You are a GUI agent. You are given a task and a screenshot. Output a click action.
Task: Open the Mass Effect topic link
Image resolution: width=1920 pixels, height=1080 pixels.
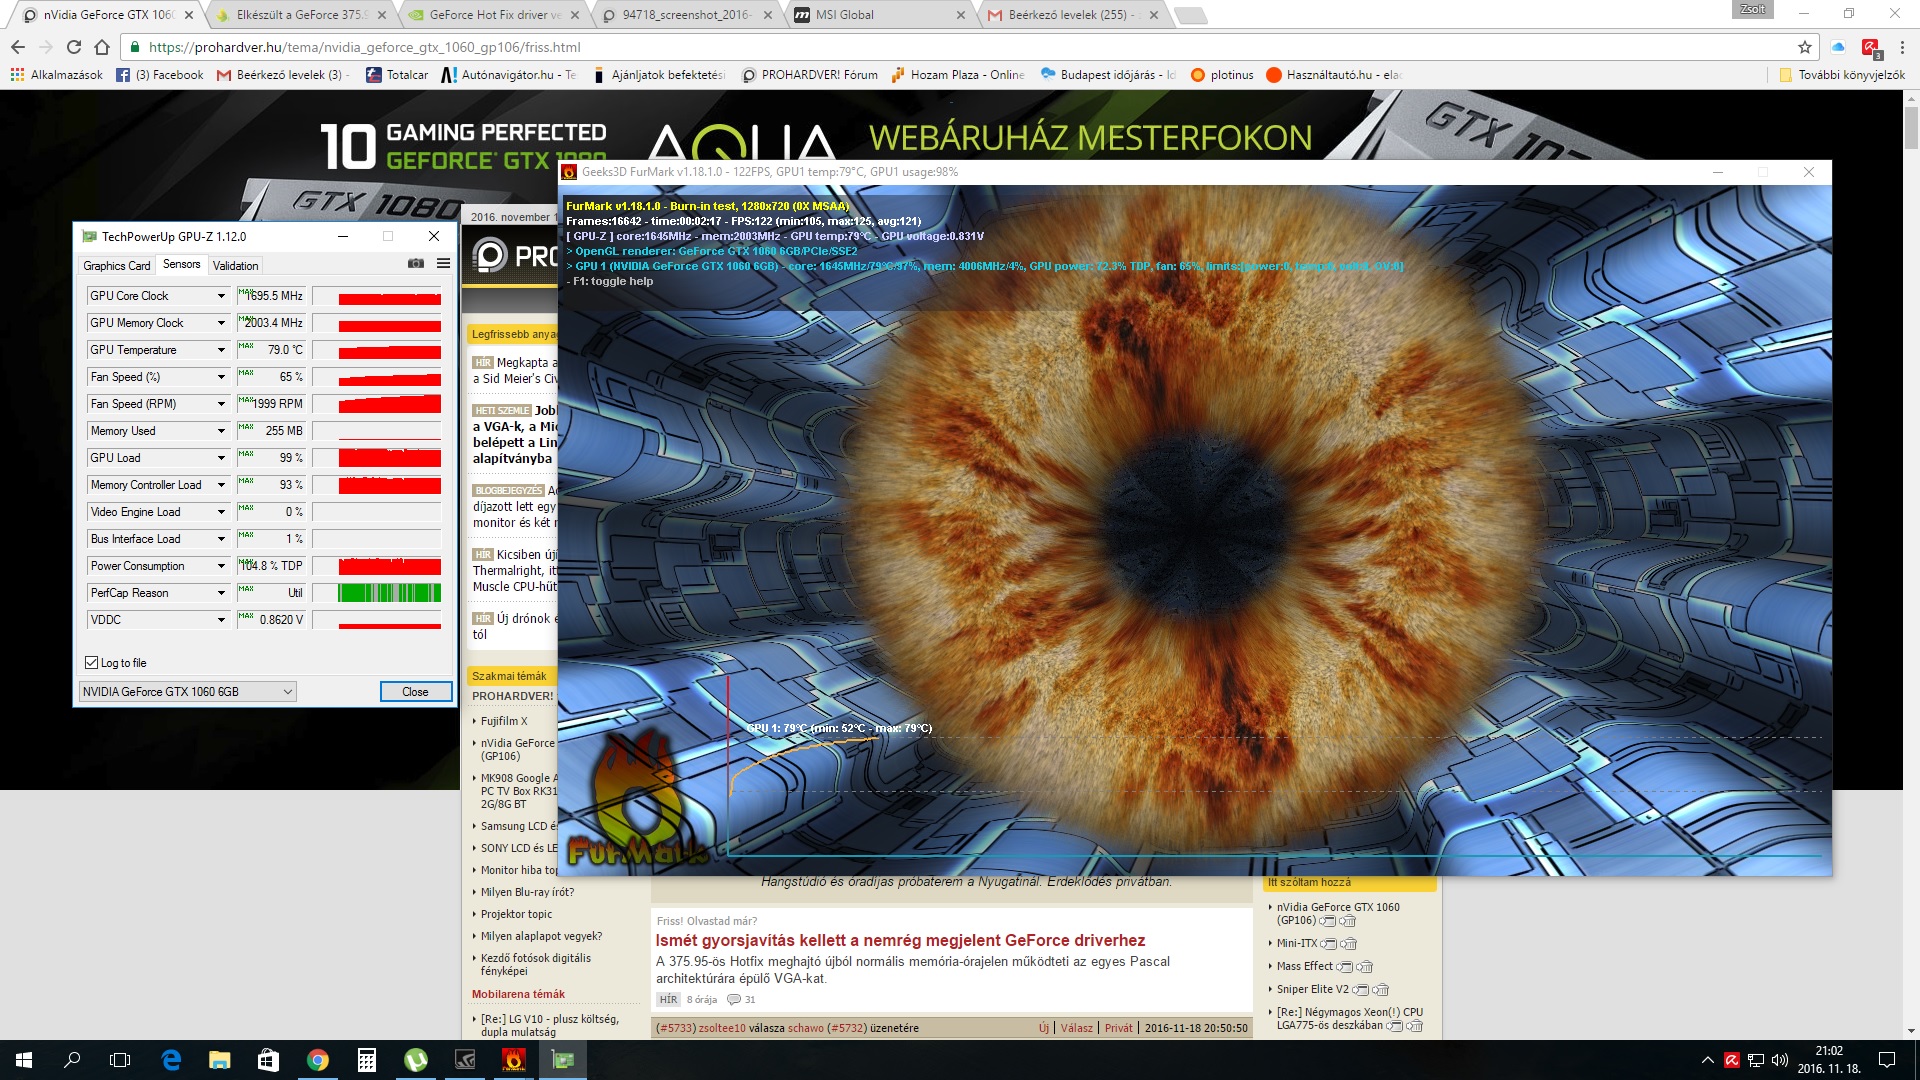[x=1304, y=966]
